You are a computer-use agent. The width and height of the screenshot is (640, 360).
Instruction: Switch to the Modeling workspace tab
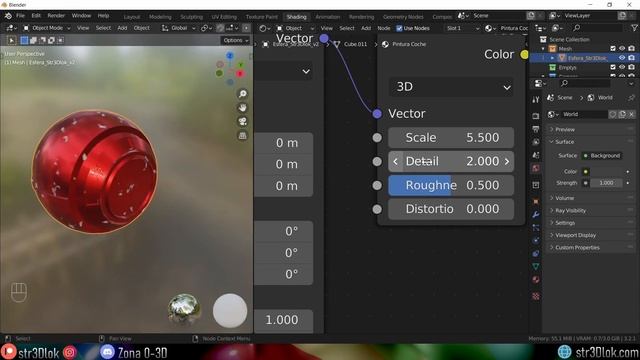[x=160, y=17]
